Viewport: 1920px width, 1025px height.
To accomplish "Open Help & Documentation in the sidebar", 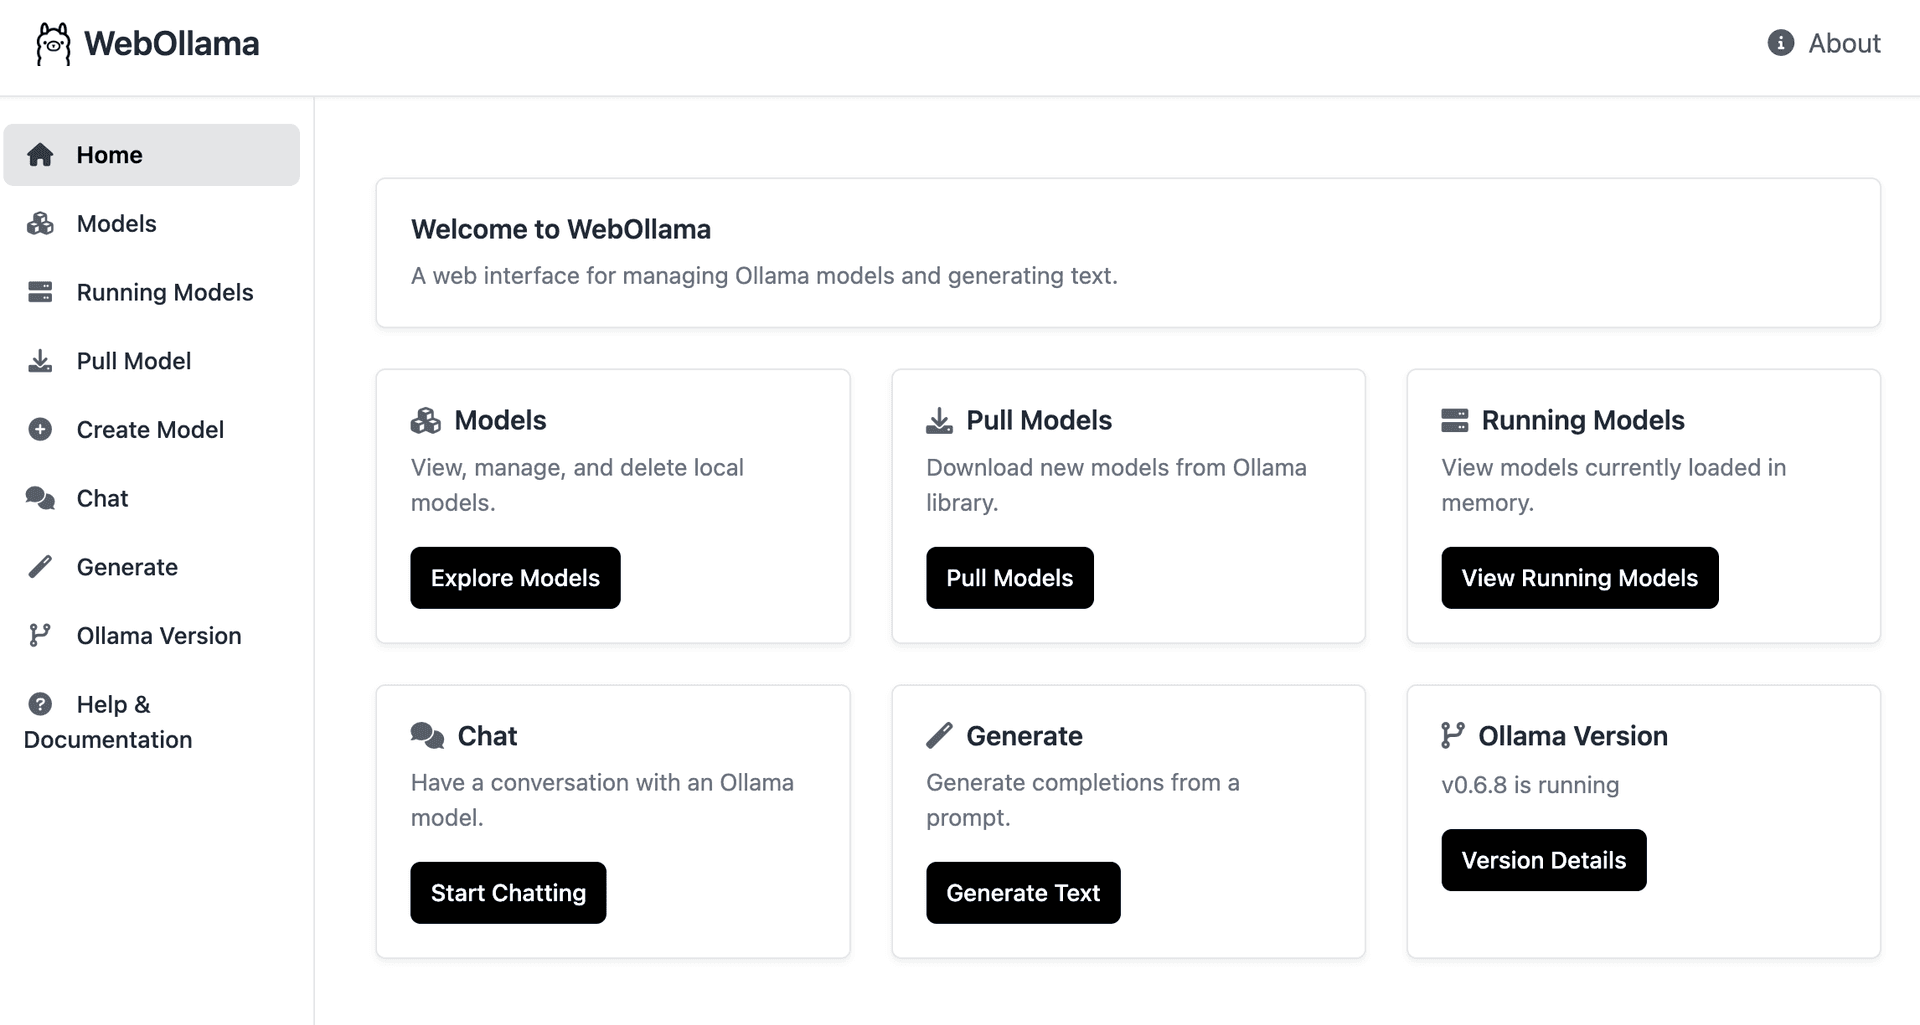I will click(152, 722).
